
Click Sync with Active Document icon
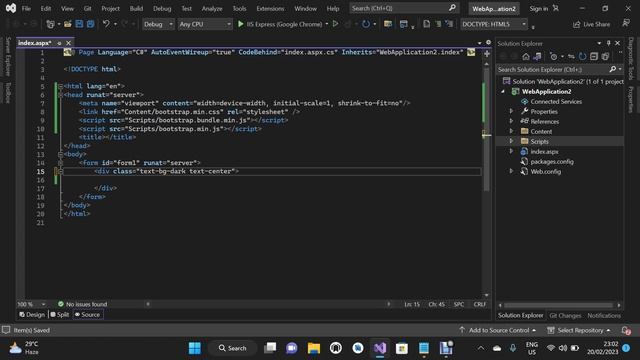571,56
